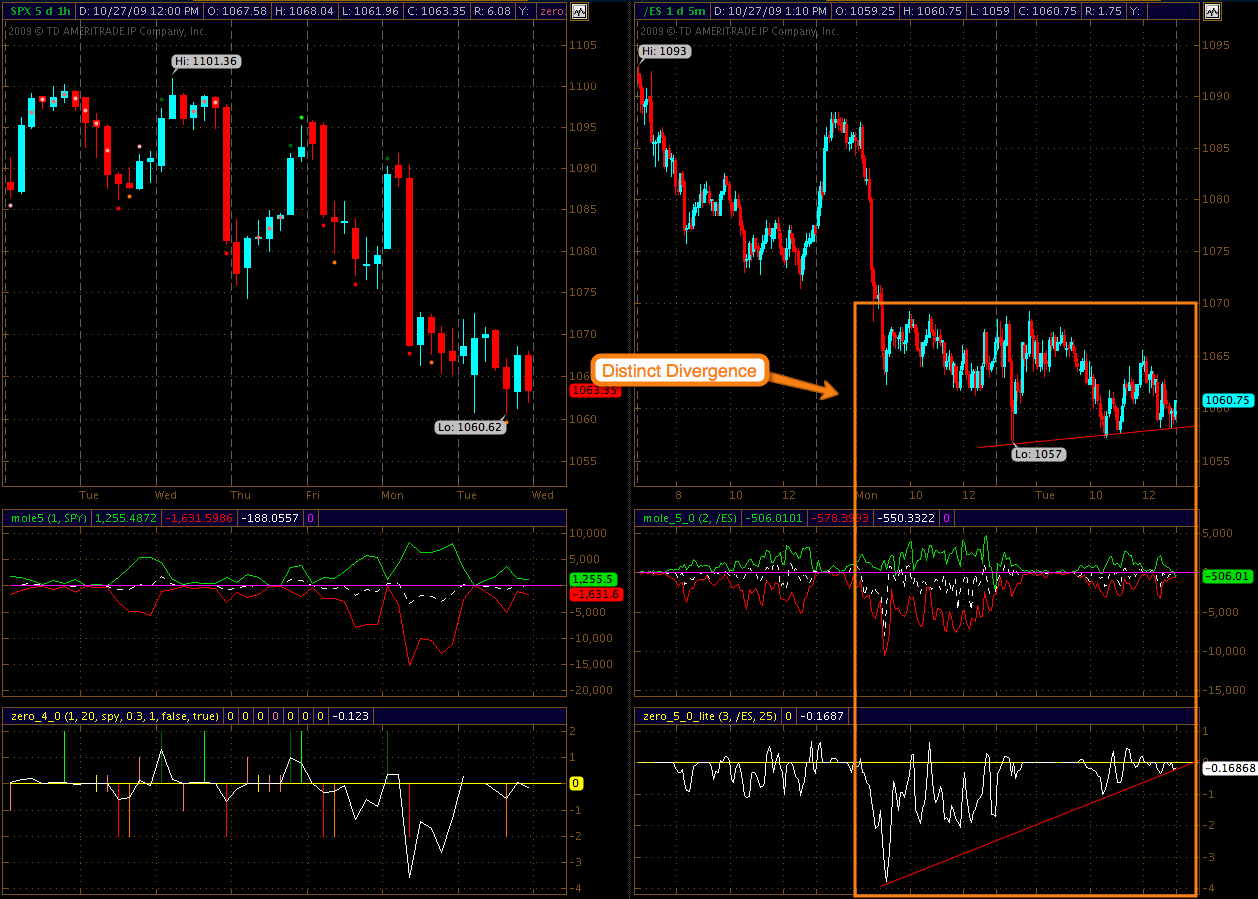Click the chart icon in /ES header
The height and width of the screenshot is (899, 1258).
[x=1212, y=11]
